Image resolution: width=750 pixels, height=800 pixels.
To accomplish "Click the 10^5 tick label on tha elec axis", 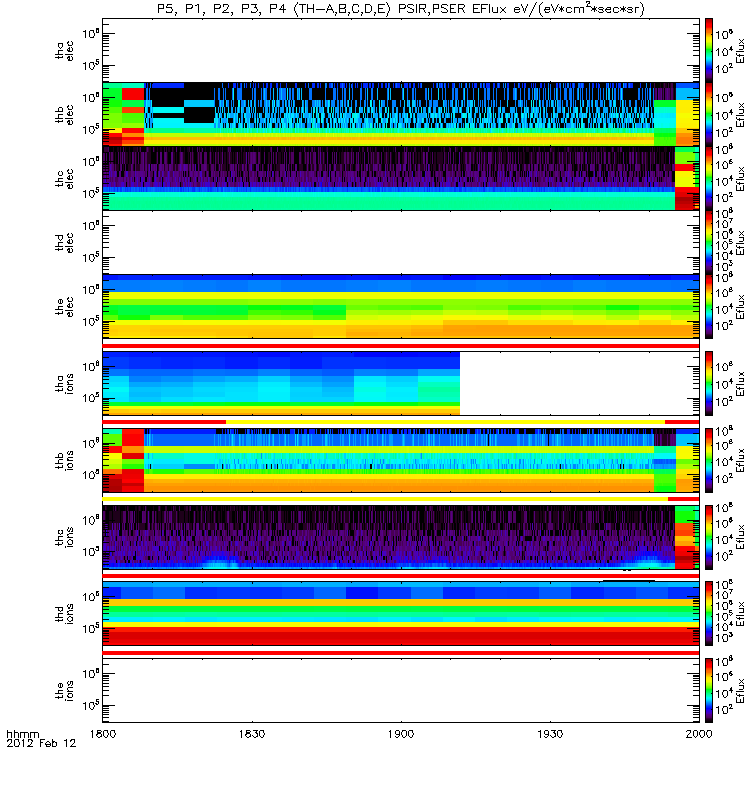I will (x=91, y=65).
